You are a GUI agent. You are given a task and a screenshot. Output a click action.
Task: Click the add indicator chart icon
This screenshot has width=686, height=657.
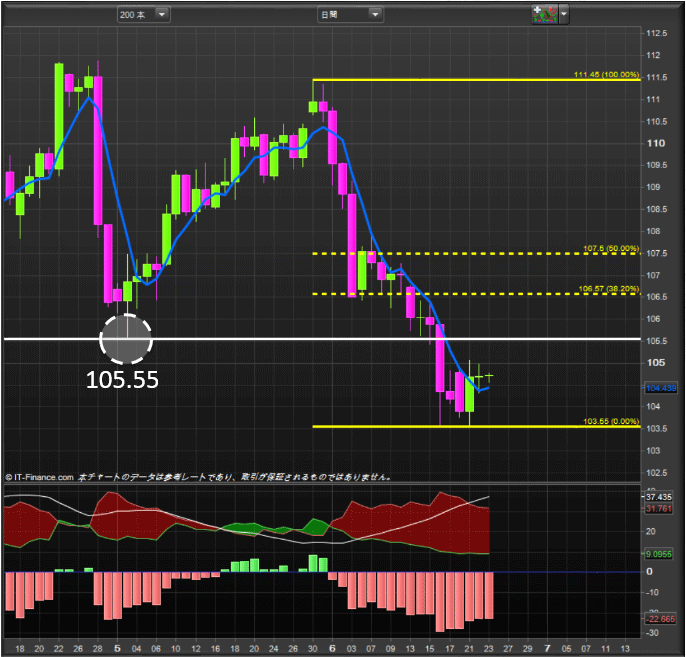544,14
